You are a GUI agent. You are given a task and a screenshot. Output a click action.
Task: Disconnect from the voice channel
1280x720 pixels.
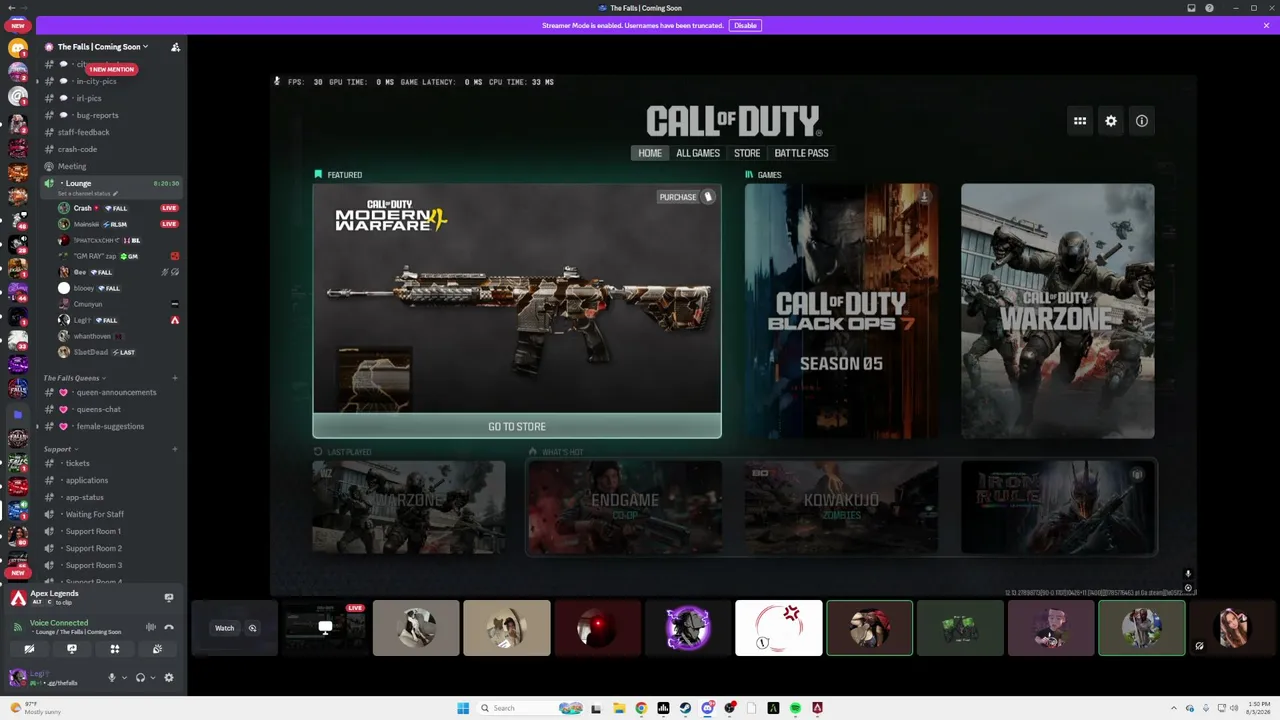[169, 627]
